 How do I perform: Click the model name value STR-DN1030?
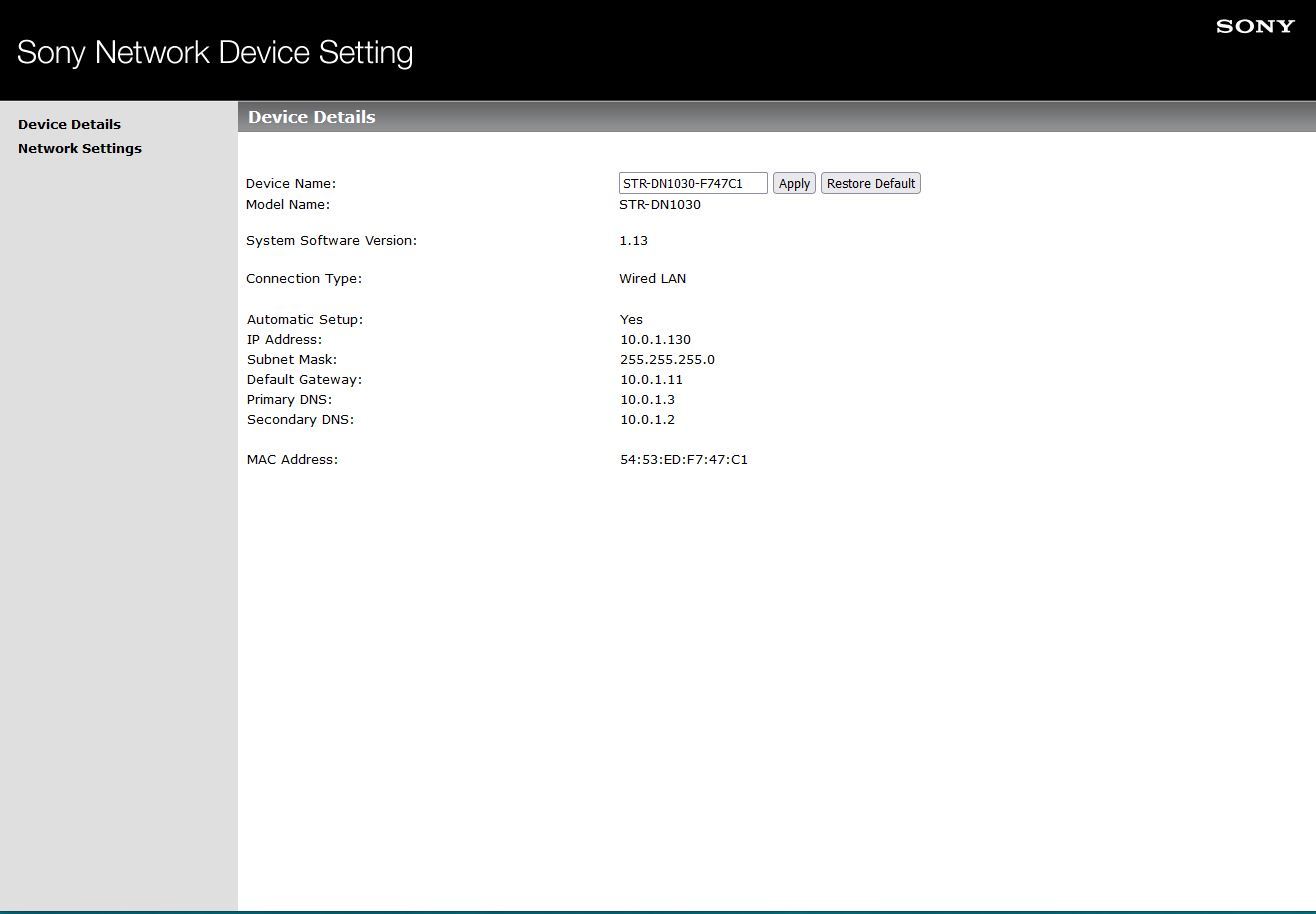pyautogui.click(x=659, y=205)
